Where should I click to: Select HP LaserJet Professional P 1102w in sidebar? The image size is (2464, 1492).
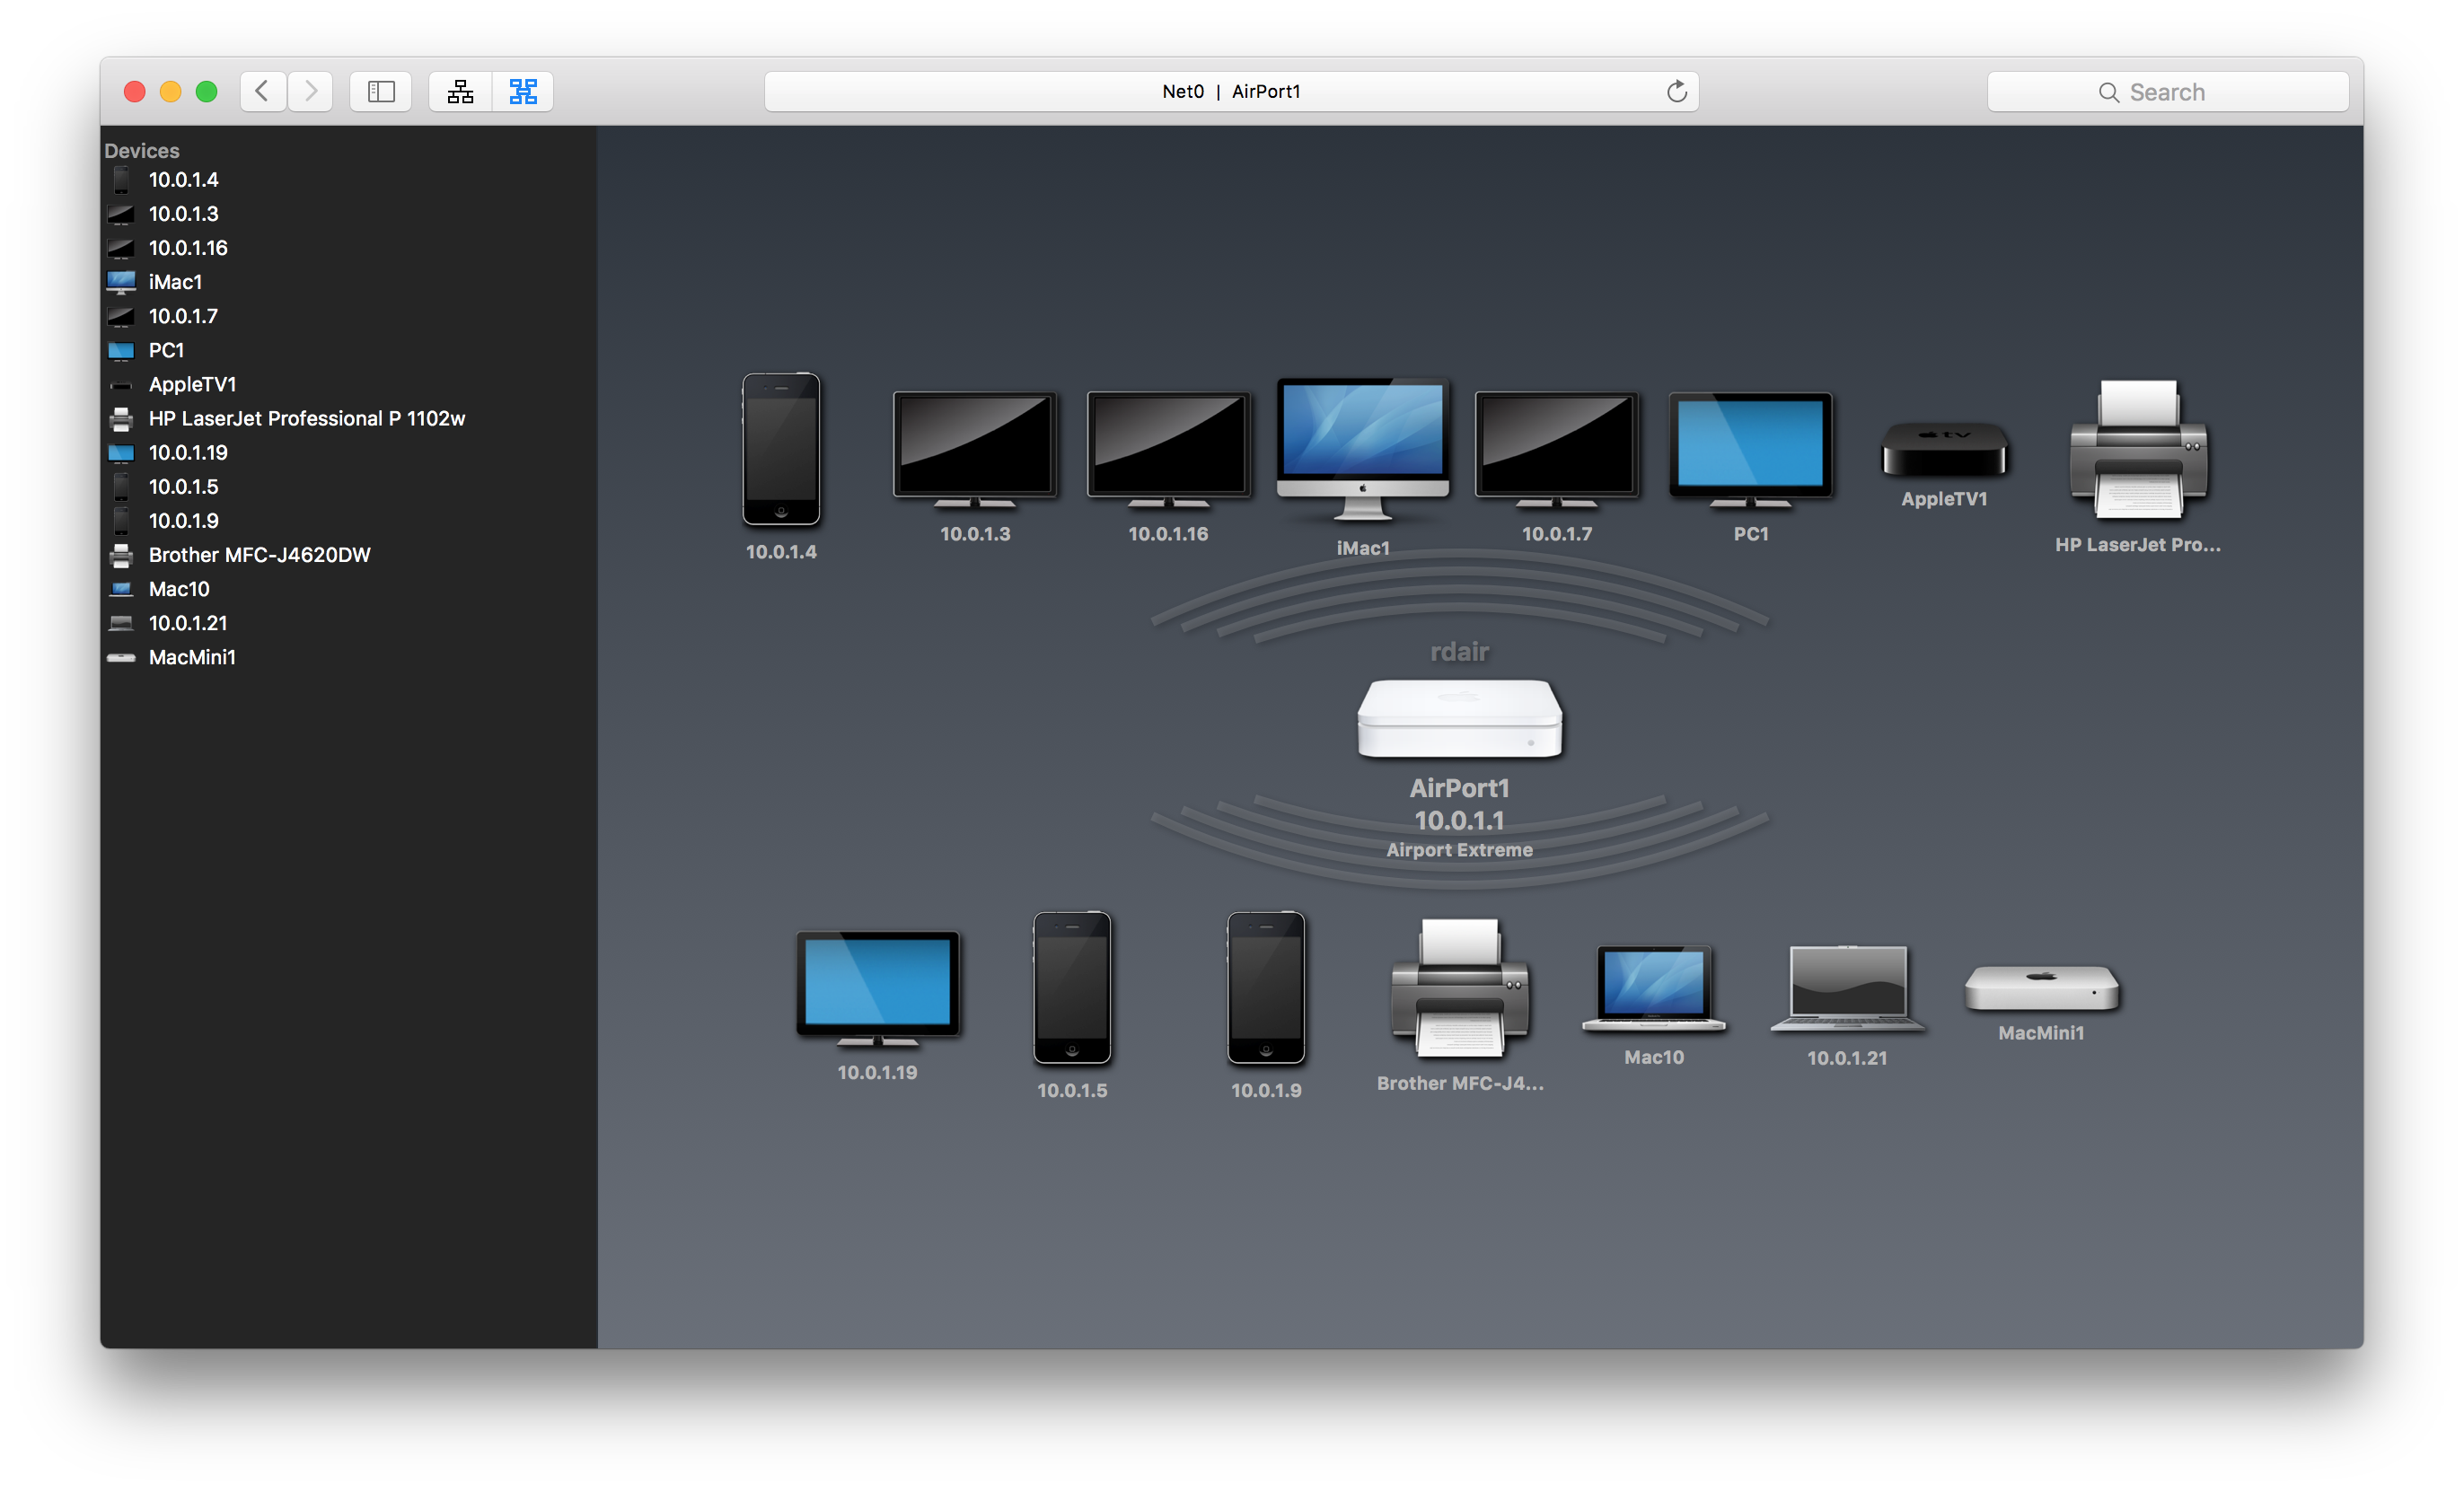pos(306,419)
